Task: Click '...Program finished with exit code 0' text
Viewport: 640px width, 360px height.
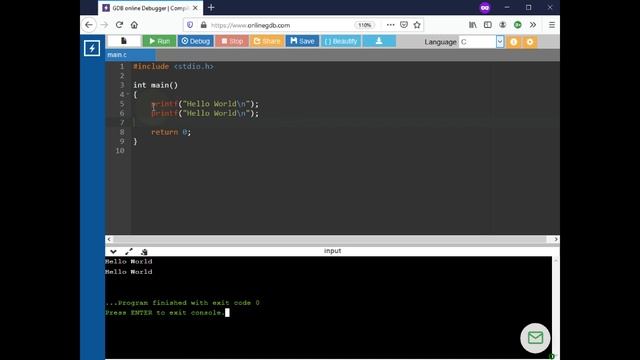Action: (x=182, y=303)
